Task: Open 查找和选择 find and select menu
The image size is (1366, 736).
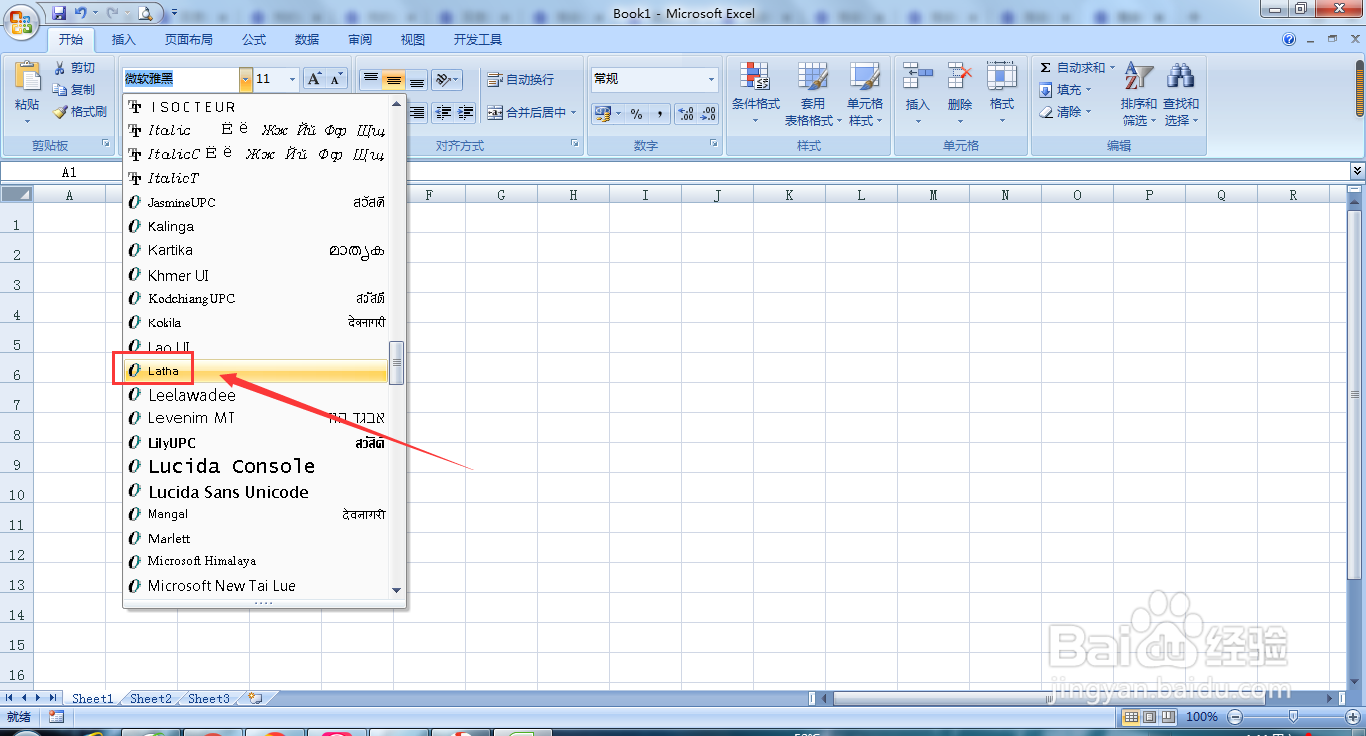Action: tap(1180, 94)
